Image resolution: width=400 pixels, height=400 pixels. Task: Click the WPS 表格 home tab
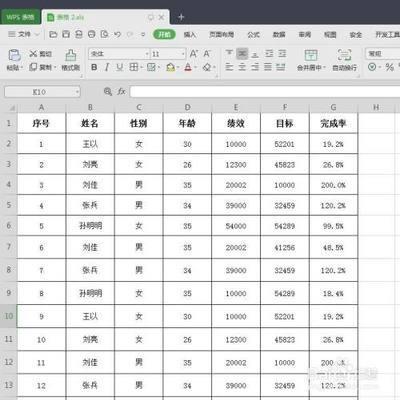[20, 17]
